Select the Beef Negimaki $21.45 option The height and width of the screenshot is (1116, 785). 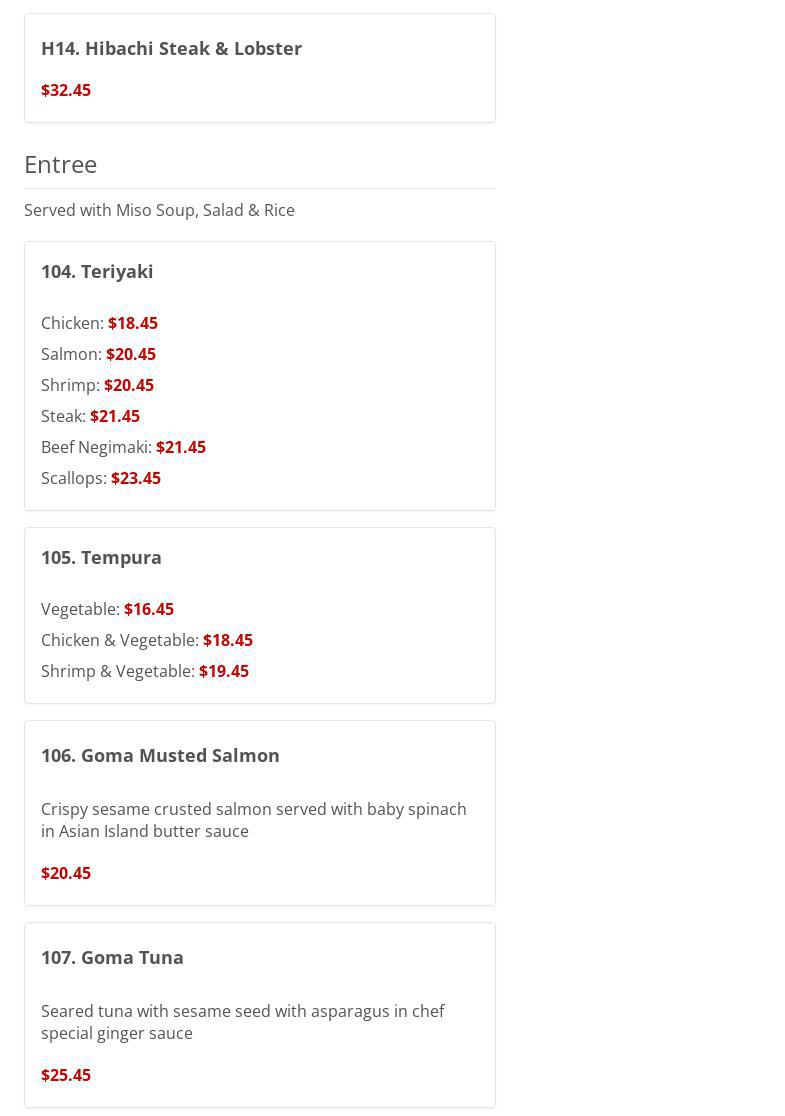[x=124, y=447]
